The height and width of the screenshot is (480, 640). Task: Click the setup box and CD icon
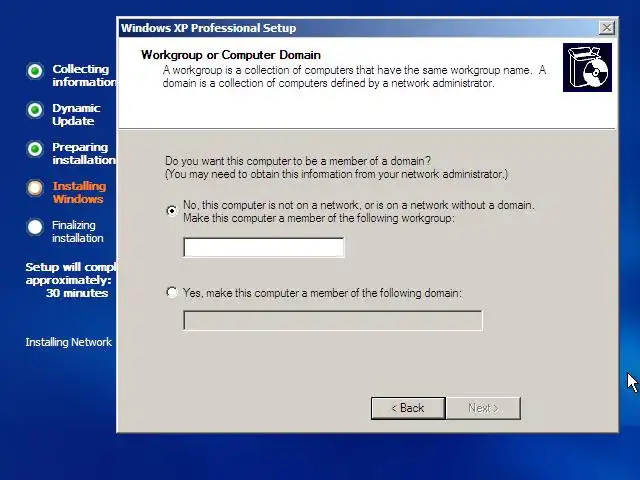pos(587,67)
